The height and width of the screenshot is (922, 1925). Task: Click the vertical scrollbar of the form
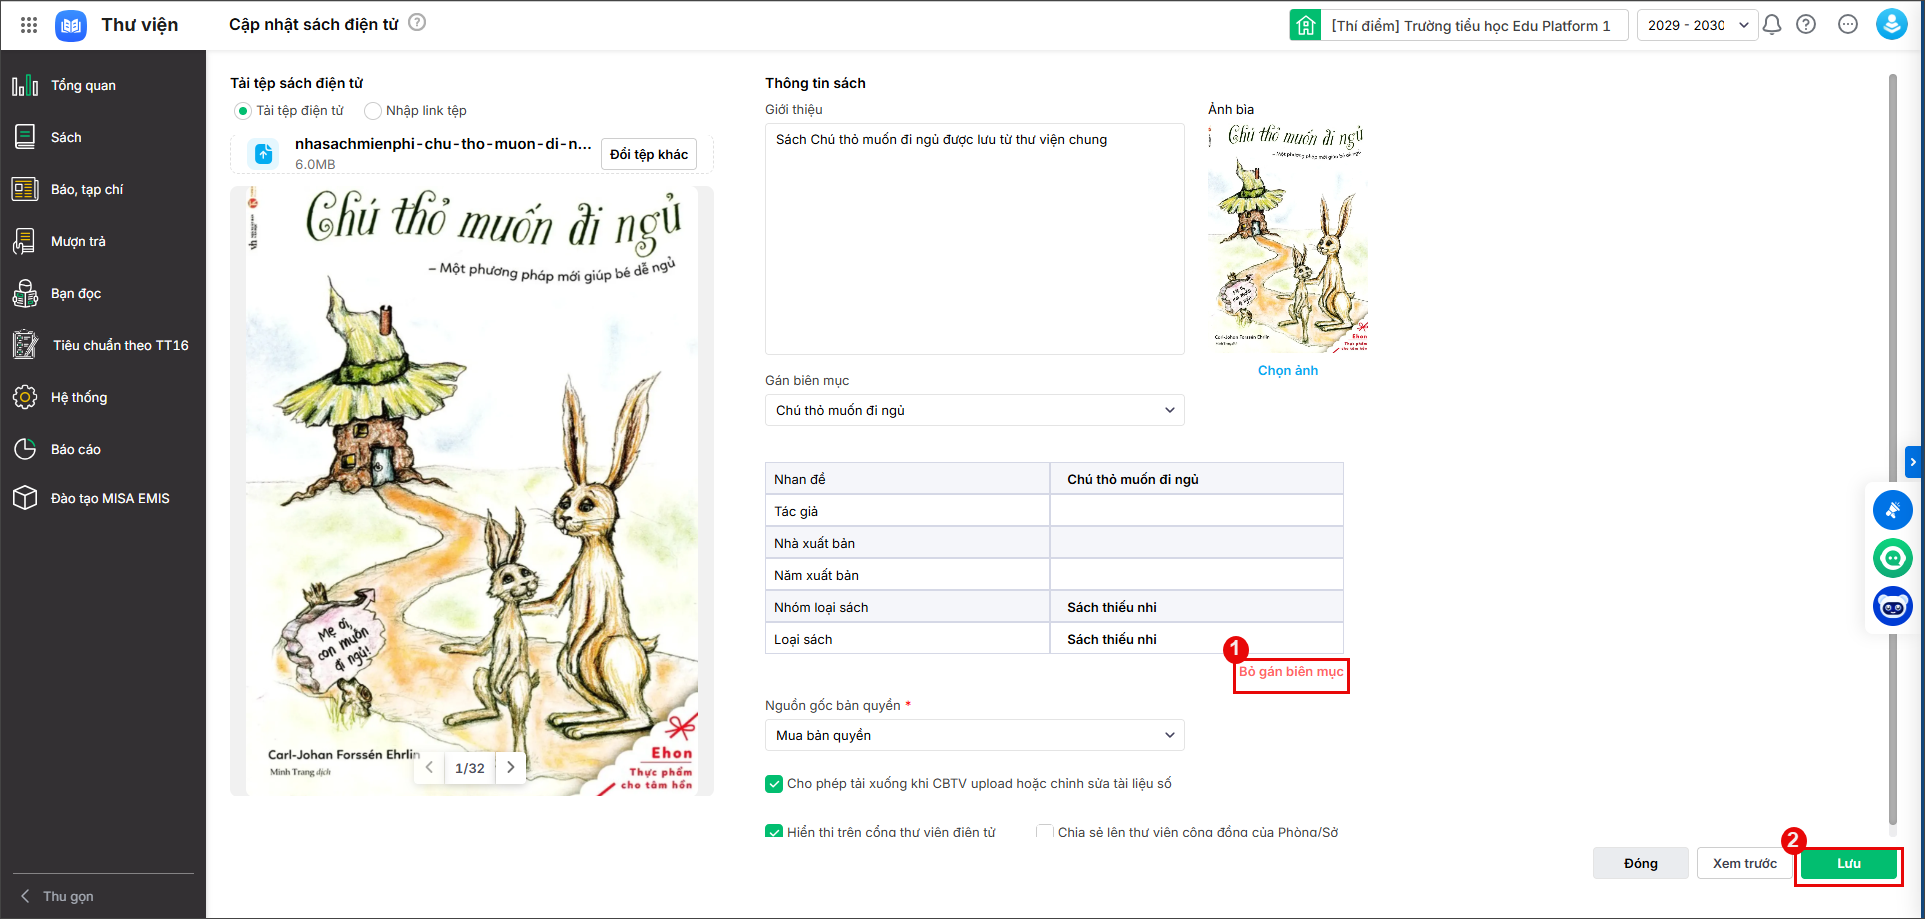click(x=1892, y=450)
